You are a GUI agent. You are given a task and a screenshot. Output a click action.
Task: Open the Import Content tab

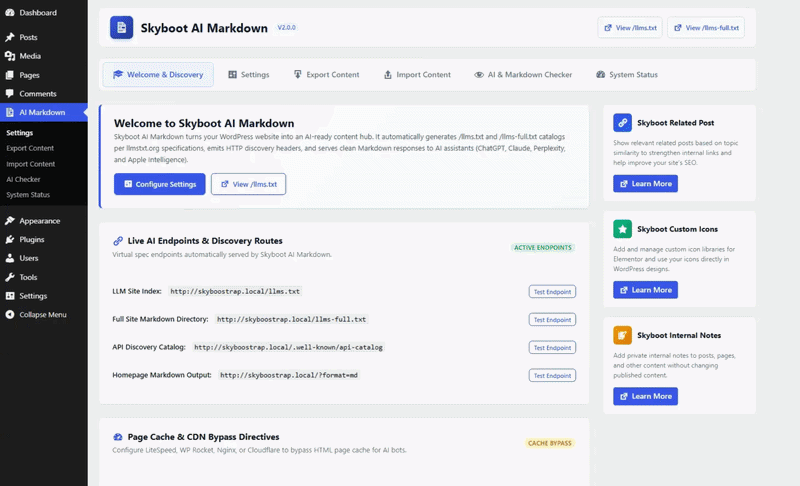(417, 74)
